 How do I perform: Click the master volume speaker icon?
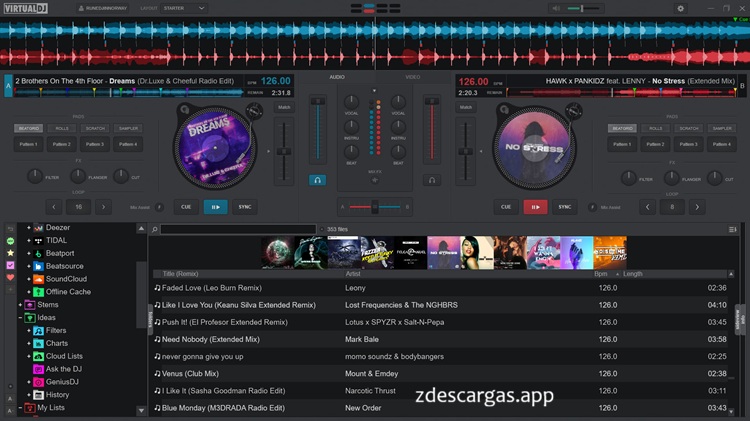[x=556, y=8]
